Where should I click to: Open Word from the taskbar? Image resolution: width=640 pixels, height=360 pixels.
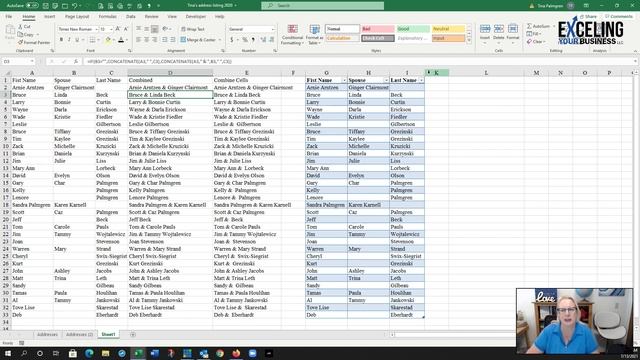click(155, 353)
